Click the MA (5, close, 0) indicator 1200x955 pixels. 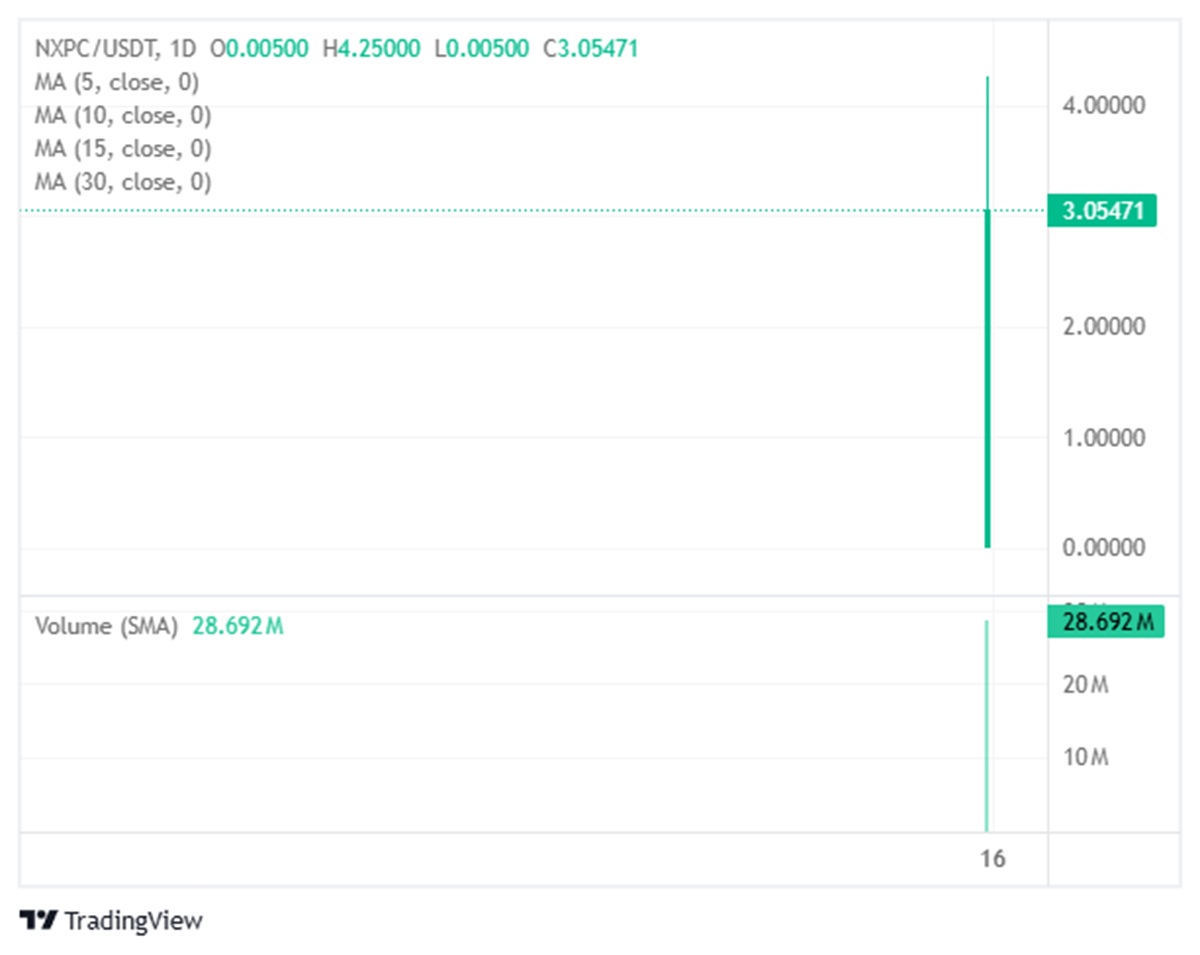click(x=117, y=82)
